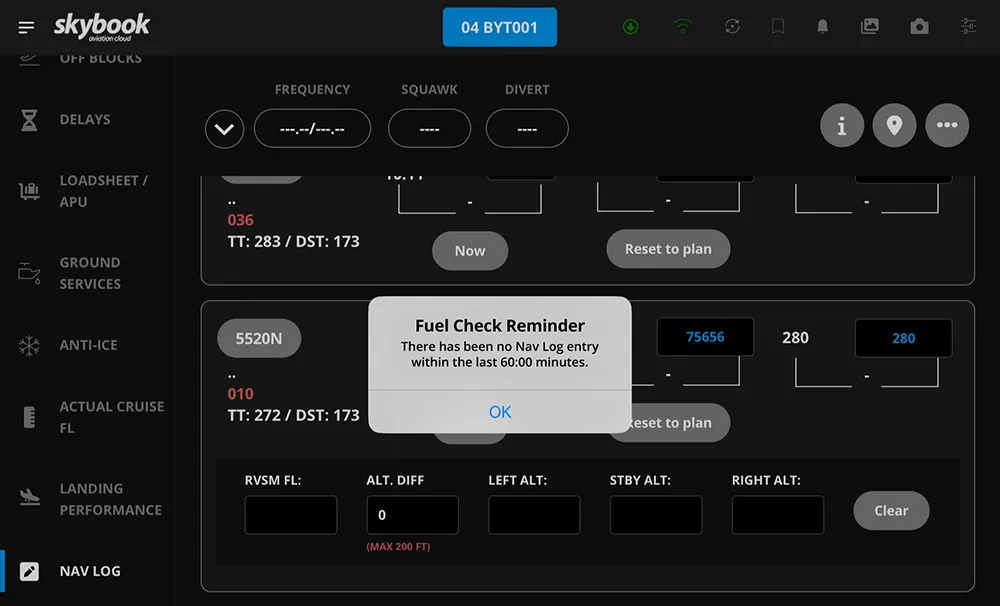Screen dimensions: 1000x606
Task: Click the RVSM FL input field
Action: point(290,515)
